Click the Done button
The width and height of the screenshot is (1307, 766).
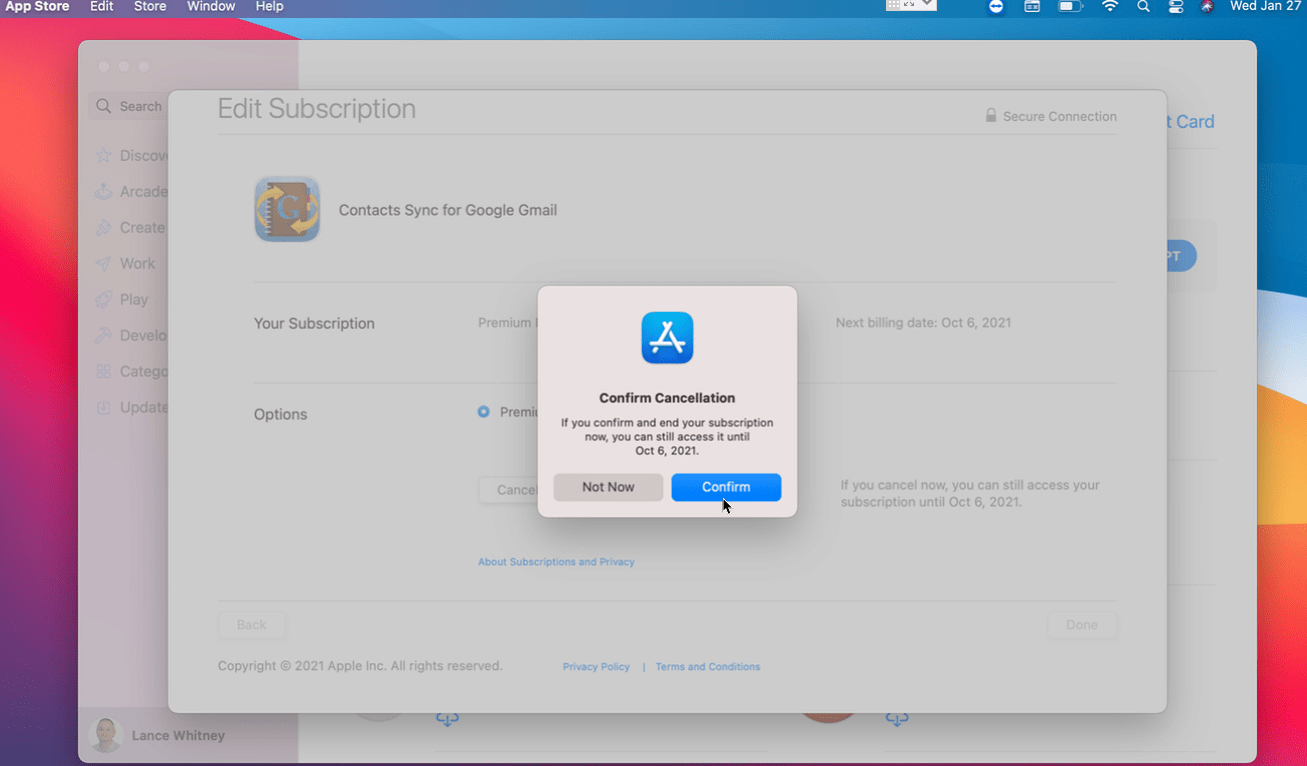[1082, 625]
